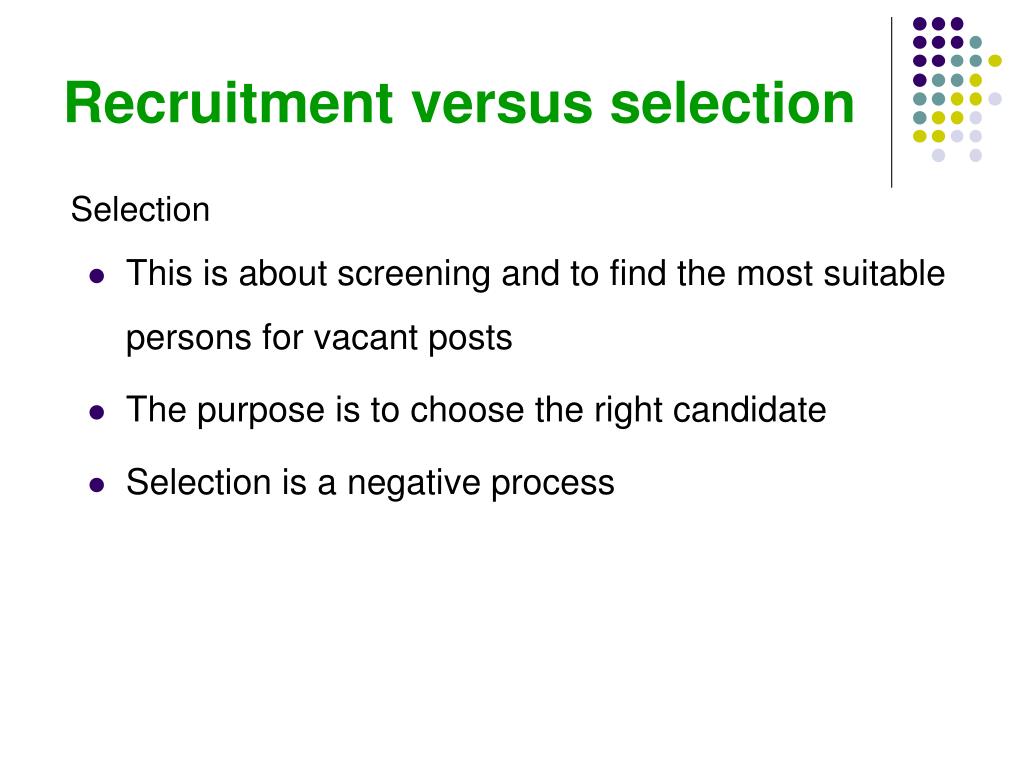Click the bullet beside 'The purpose is to choose'
1024x768 pixels.
tap(97, 413)
